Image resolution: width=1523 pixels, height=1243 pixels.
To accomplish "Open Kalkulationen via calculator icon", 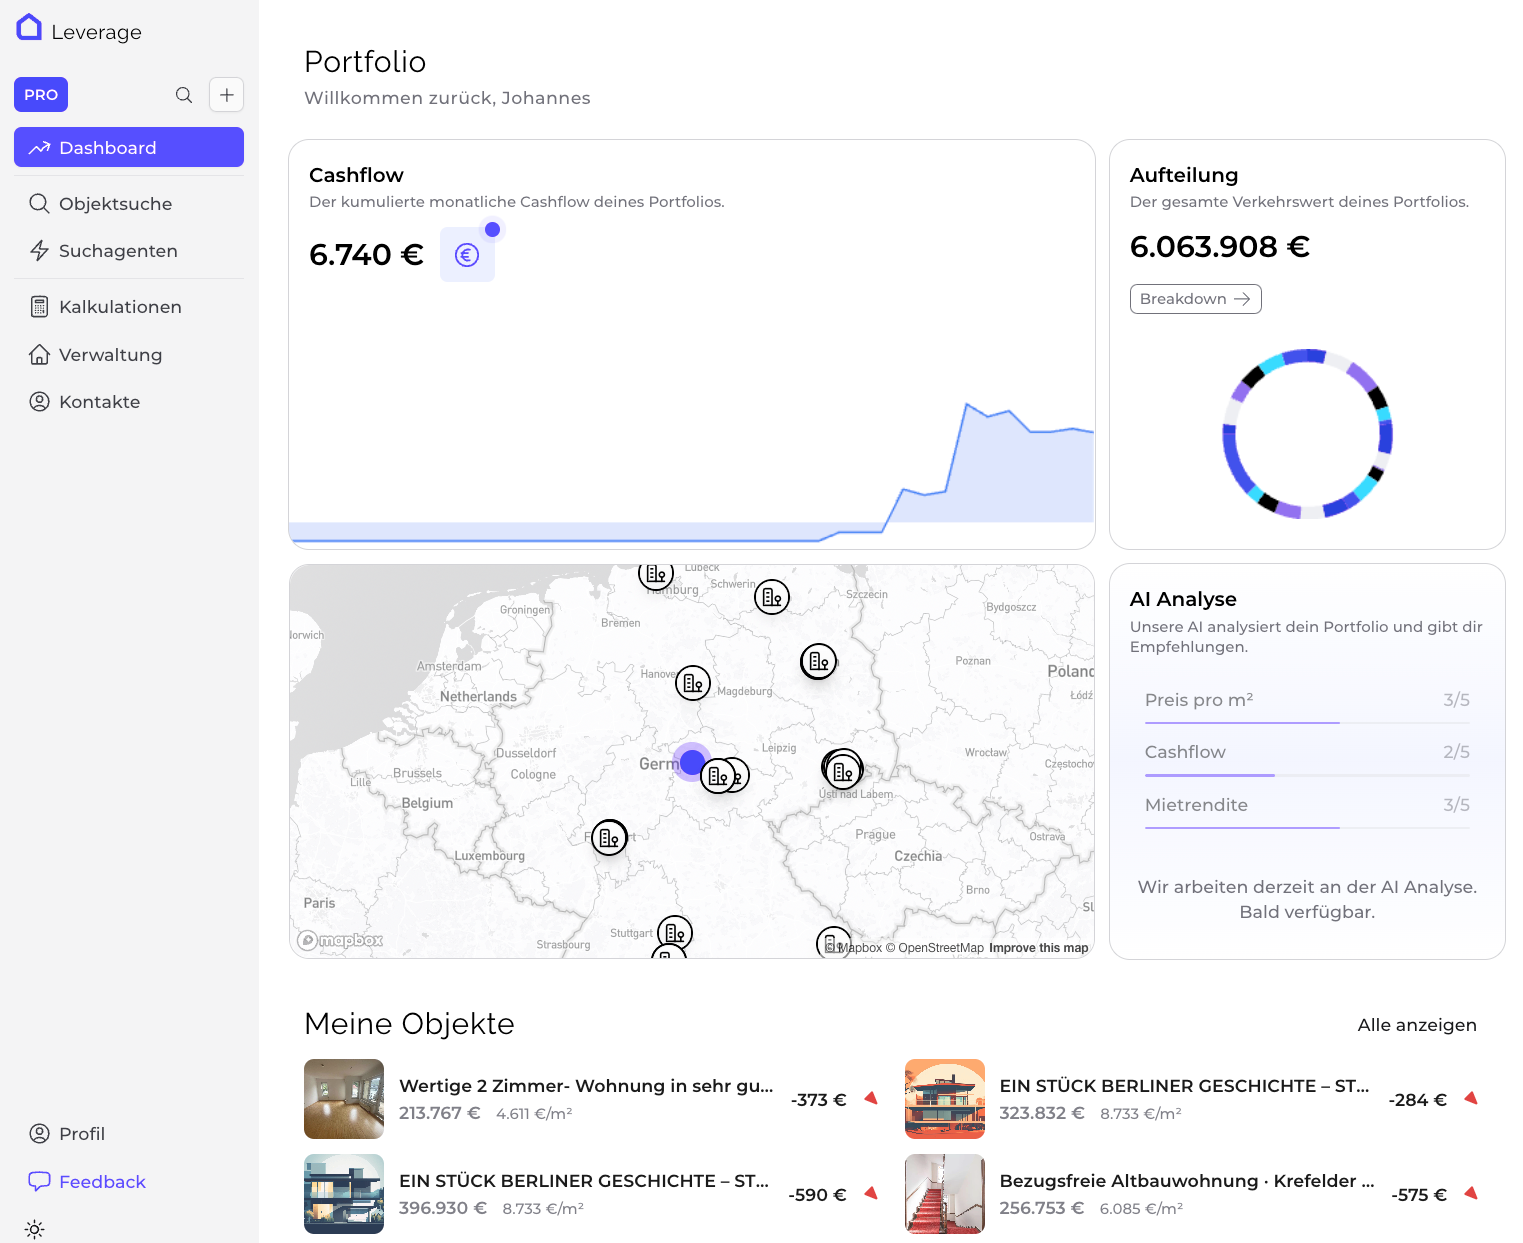I will click(40, 306).
